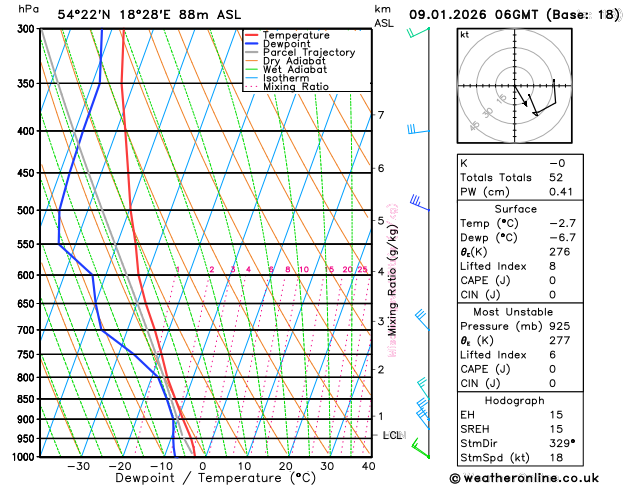Viewport: 629px width, 486px height.
Task: Click the LCL marker label
Action: [x=392, y=435]
